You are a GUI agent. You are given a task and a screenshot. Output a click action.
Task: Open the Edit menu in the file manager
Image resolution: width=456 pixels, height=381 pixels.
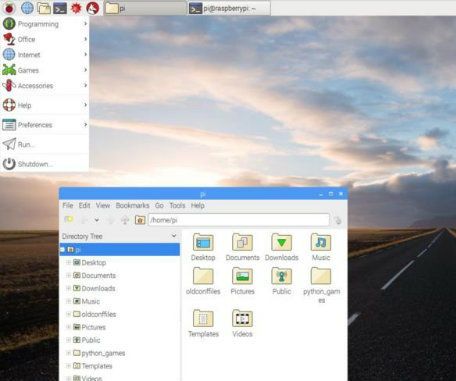84,205
